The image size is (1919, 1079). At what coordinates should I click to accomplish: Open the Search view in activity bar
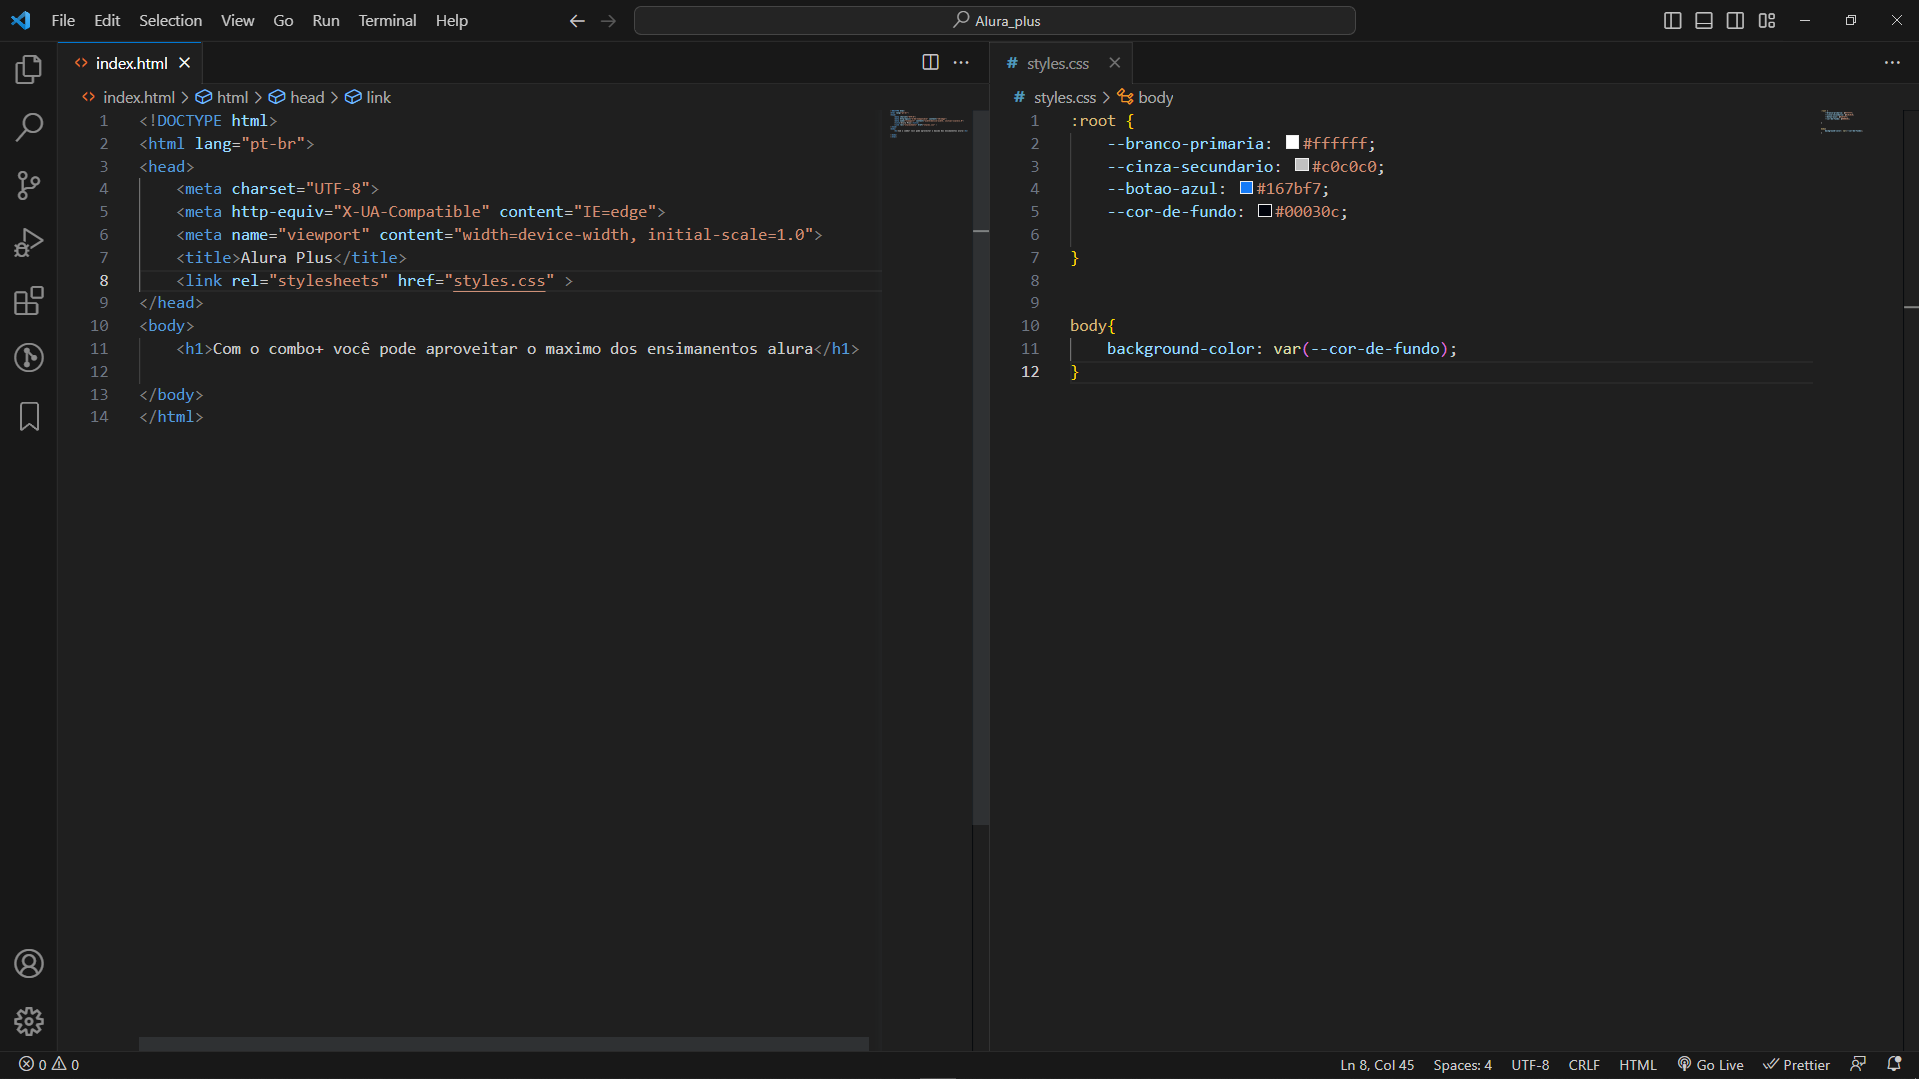[x=29, y=127]
